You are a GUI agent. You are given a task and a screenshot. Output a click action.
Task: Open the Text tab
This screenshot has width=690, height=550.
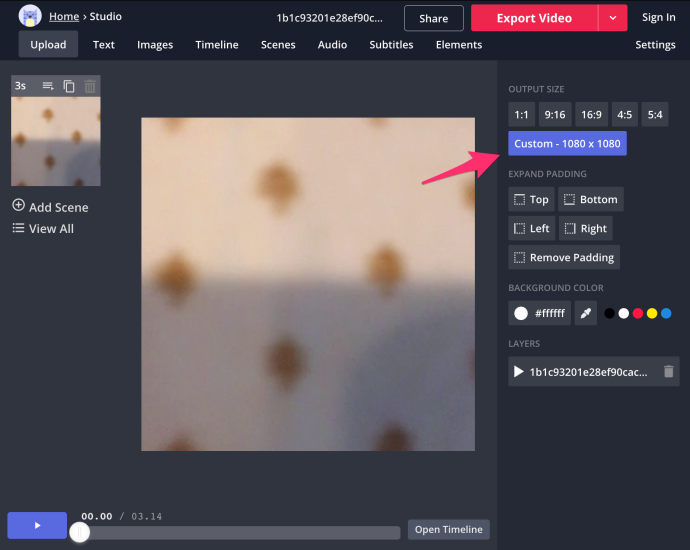[104, 44]
